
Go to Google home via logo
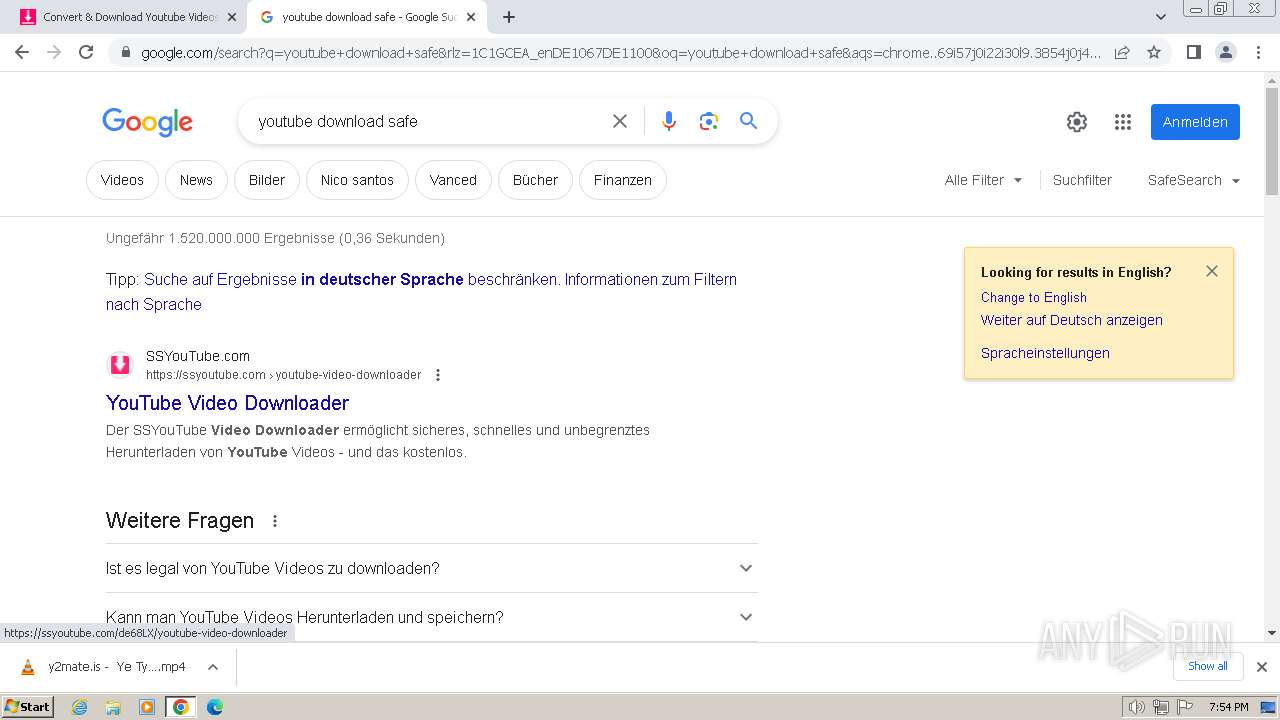(147, 122)
